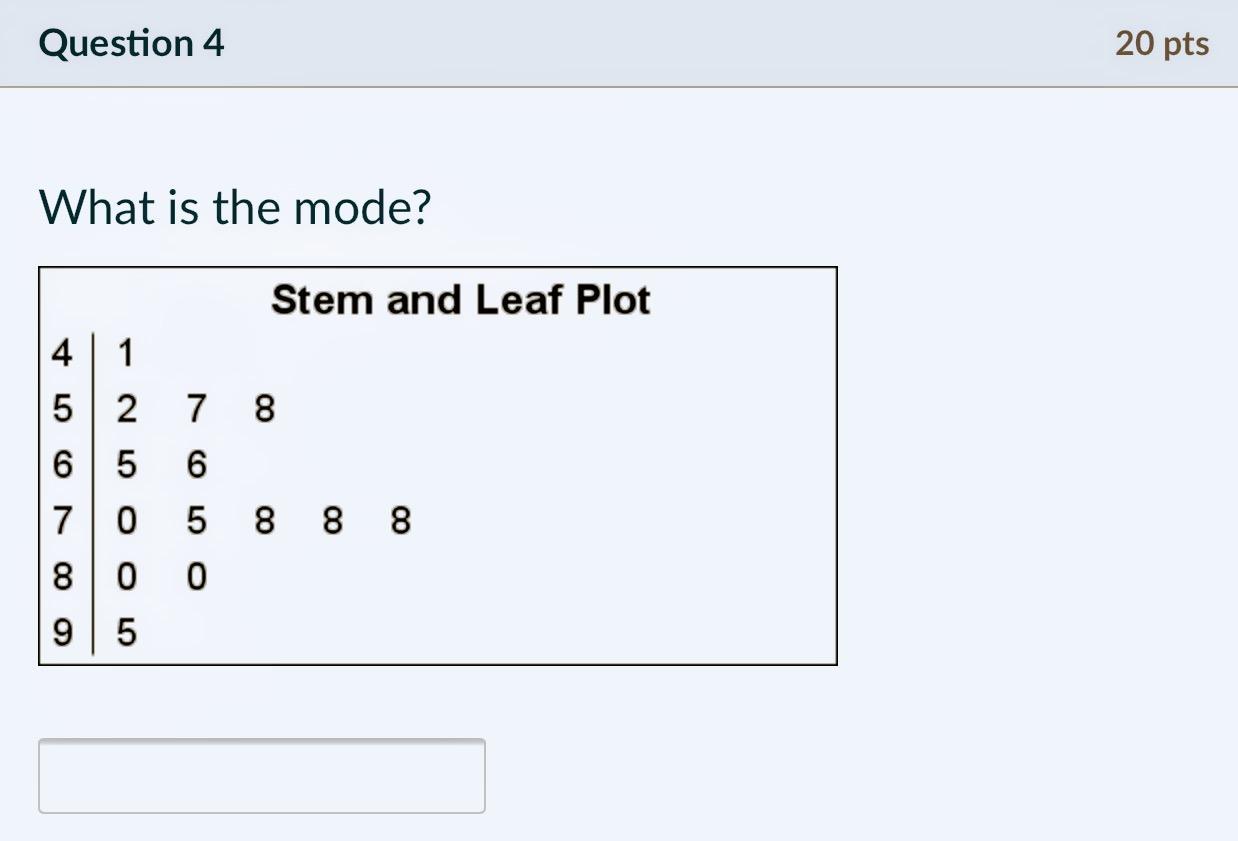Click stem 9 in the plot

point(62,633)
